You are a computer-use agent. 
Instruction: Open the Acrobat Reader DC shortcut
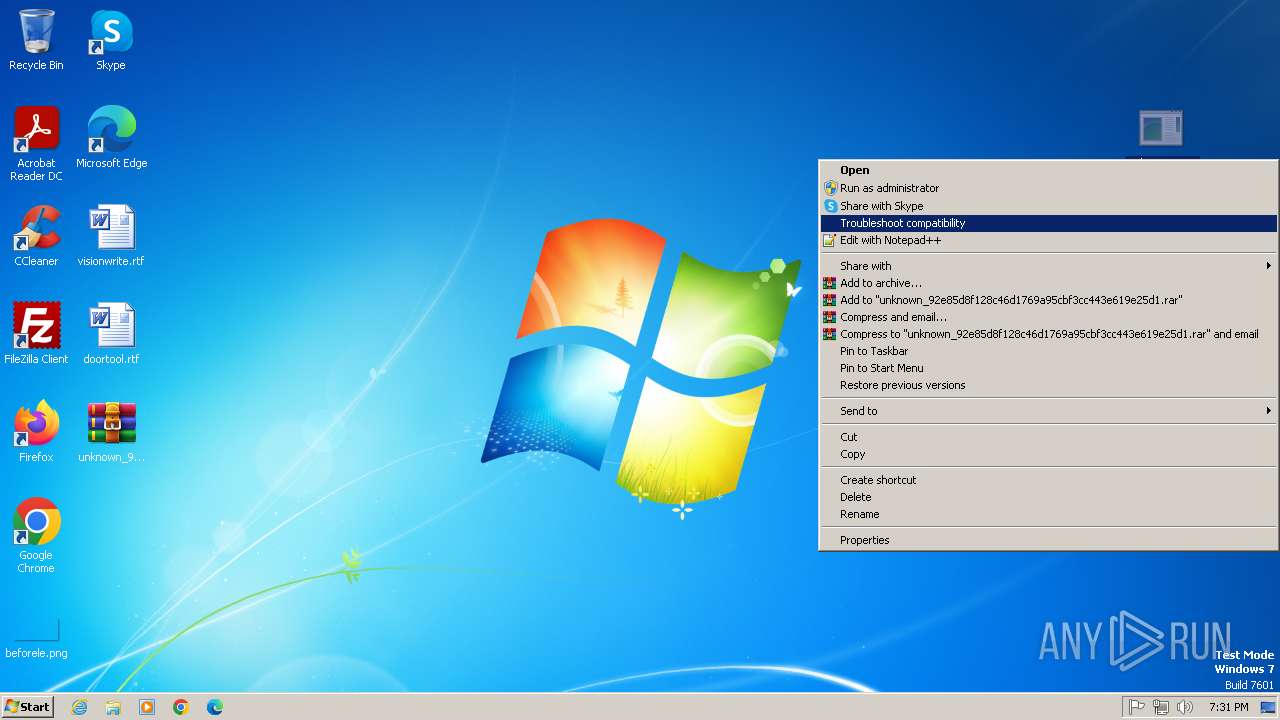pos(36,143)
